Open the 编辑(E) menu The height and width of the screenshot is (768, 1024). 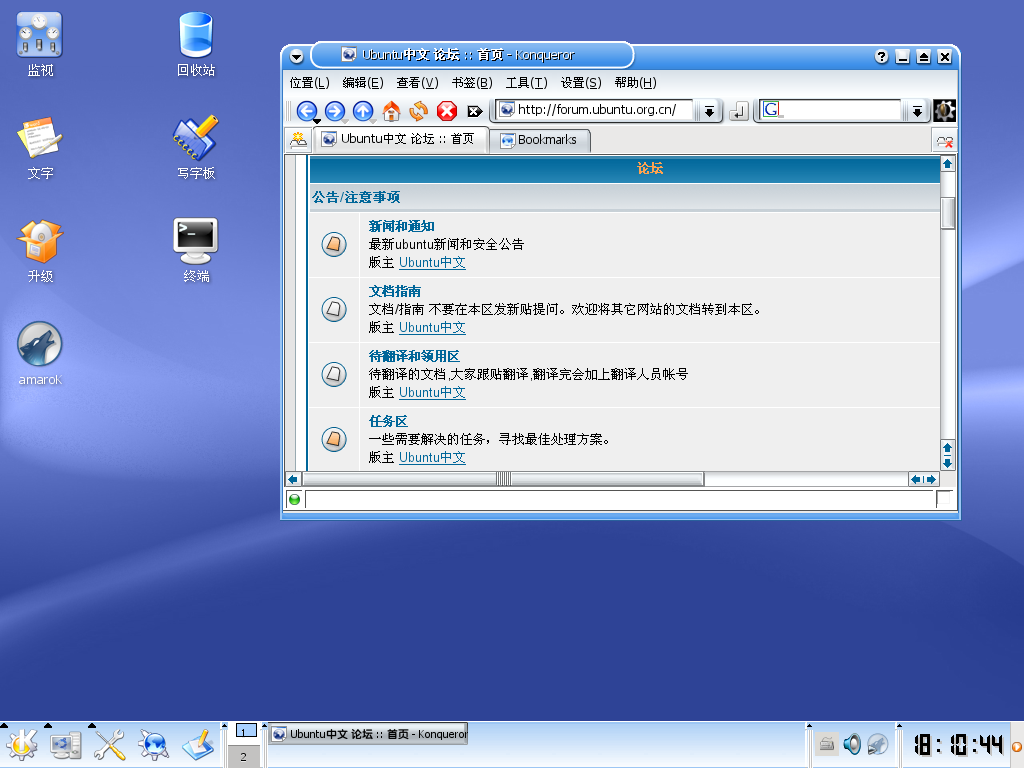pos(363,83)
